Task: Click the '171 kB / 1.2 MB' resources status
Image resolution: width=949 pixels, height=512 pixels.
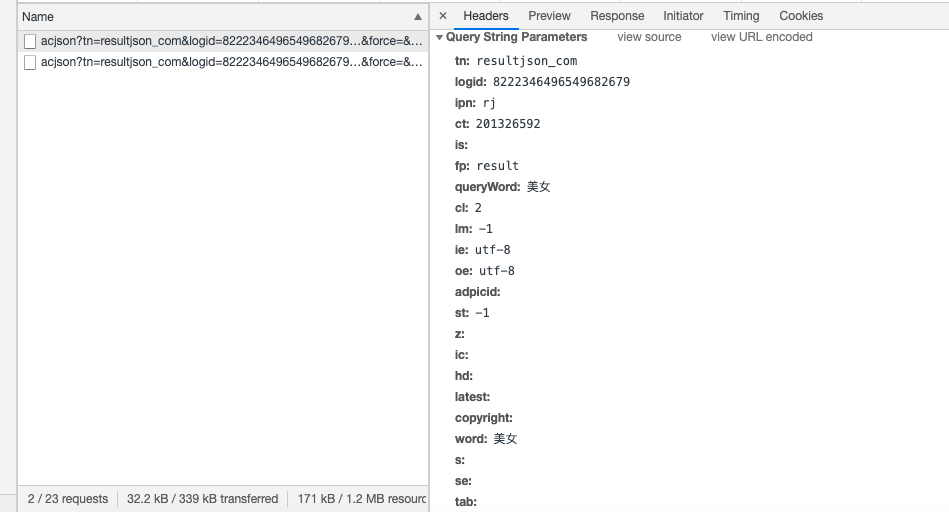Action: pos(361,499)
